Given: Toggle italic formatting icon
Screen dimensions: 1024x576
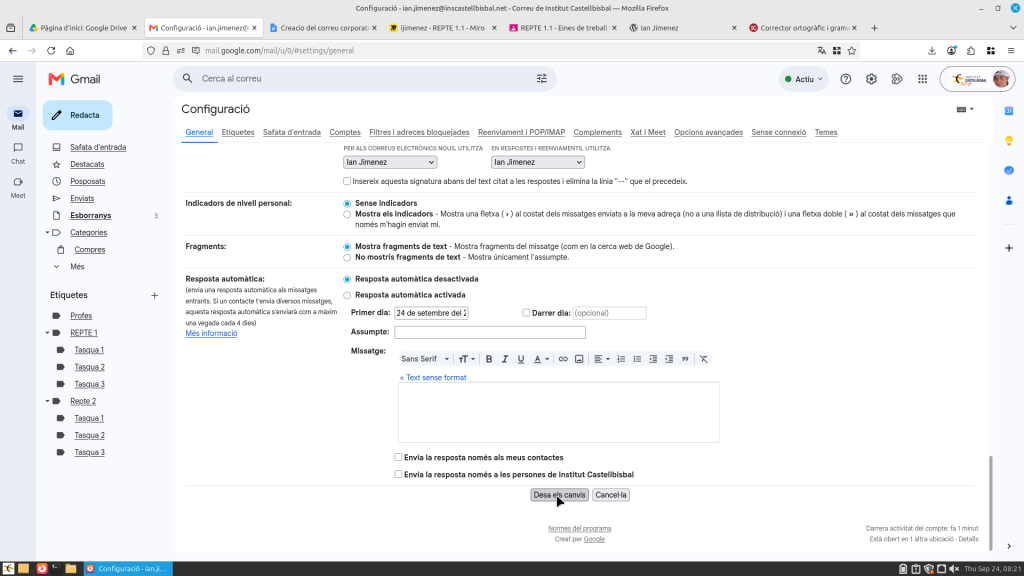Looking at the screenshot, I should click(505, 359).
